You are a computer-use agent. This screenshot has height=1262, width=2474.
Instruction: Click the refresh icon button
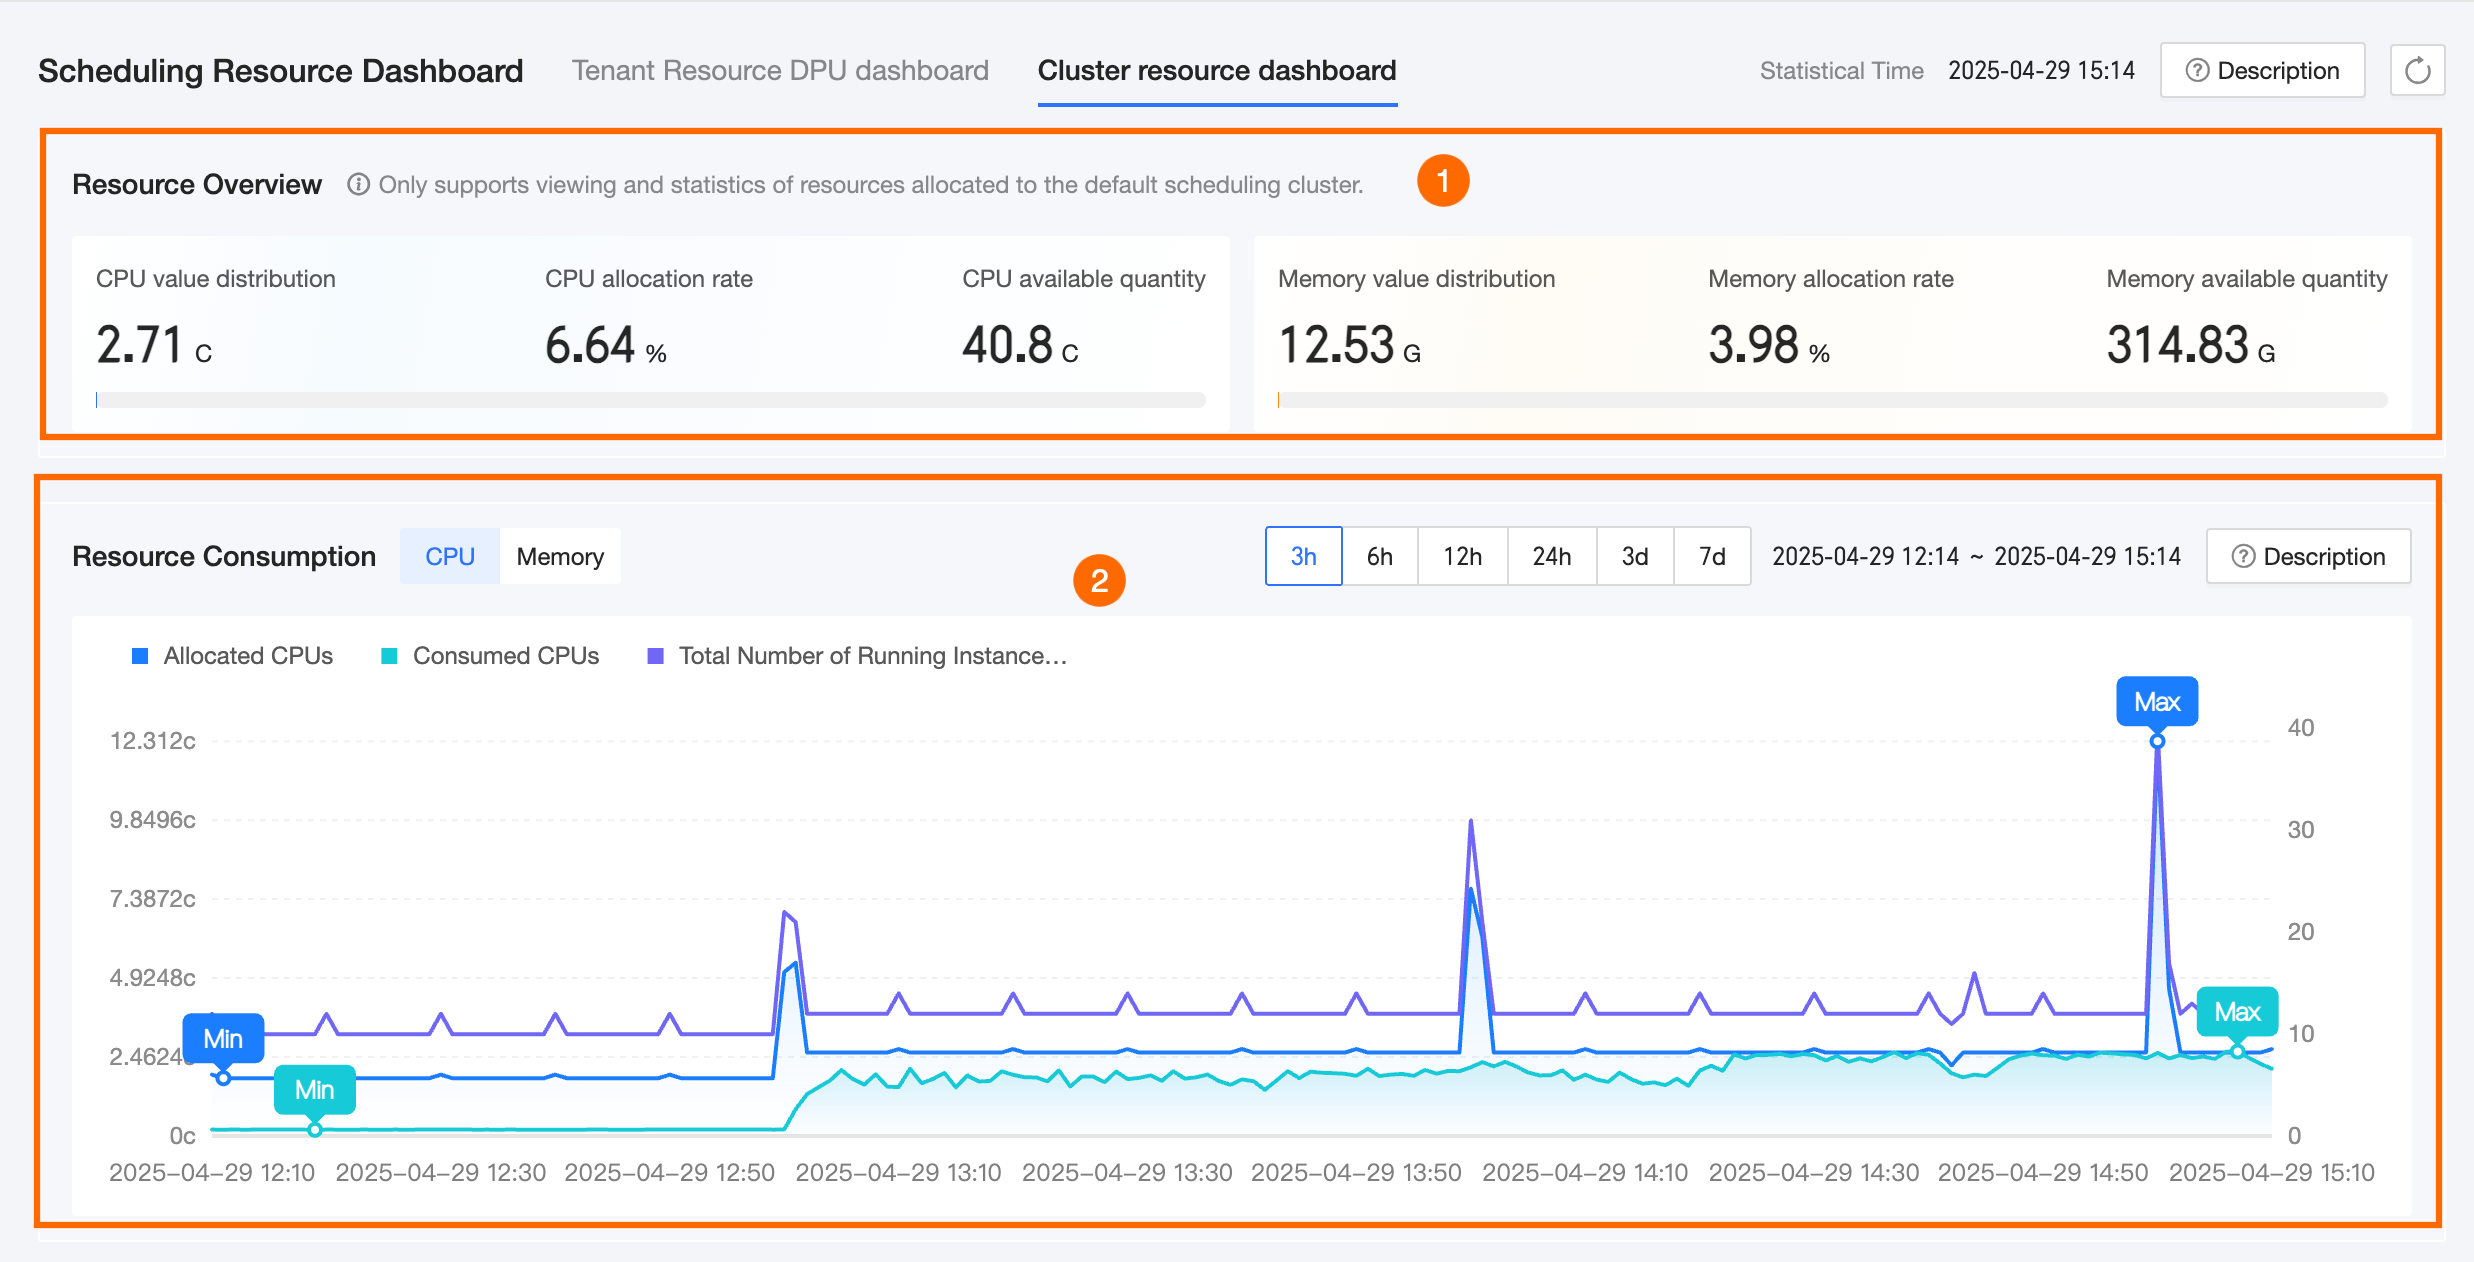(x=2417, y=70)
